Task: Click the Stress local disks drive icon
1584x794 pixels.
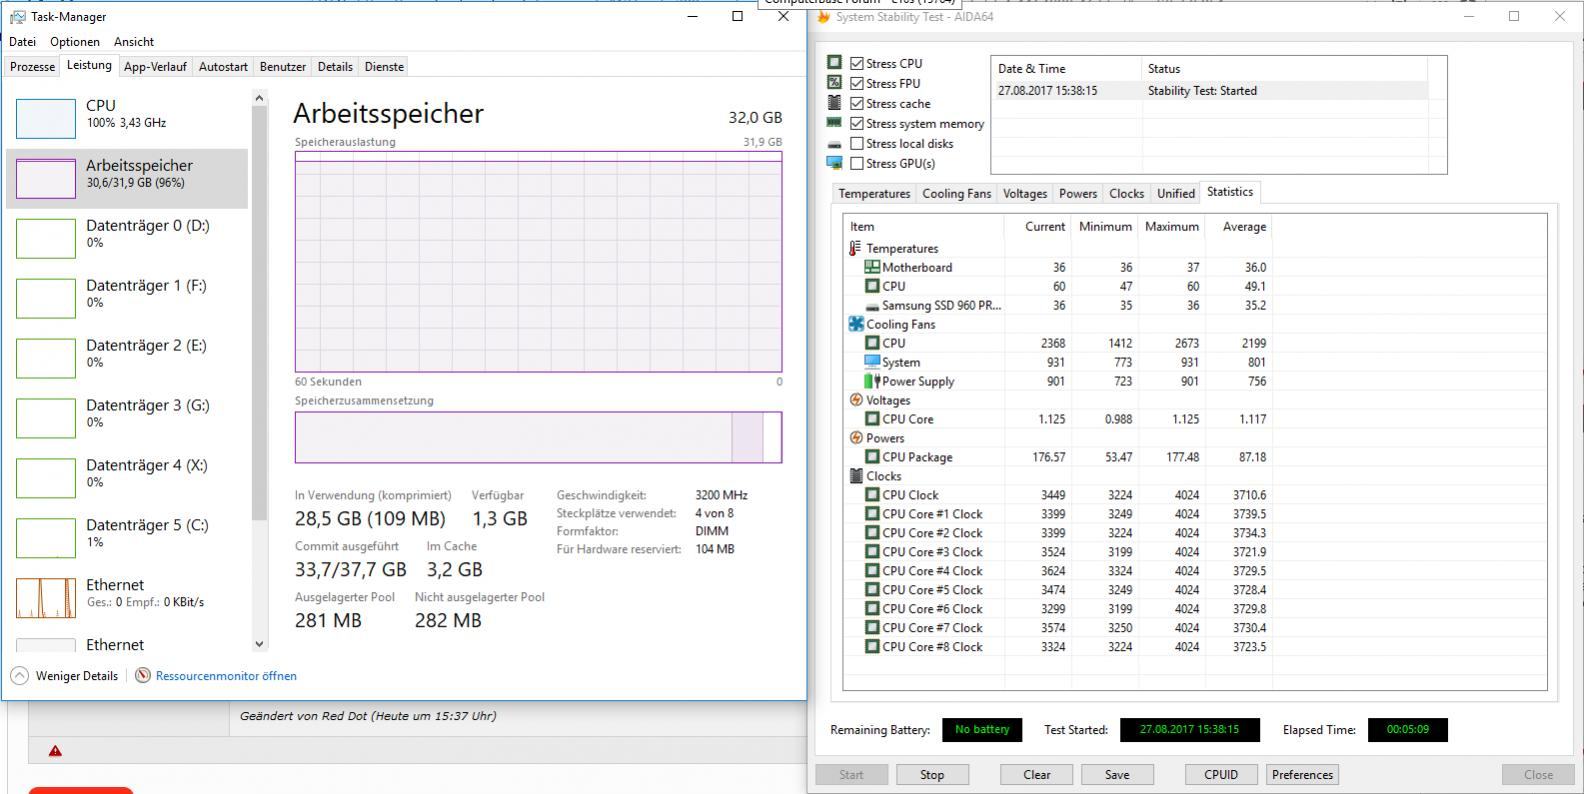Action: tap(834, 144)
